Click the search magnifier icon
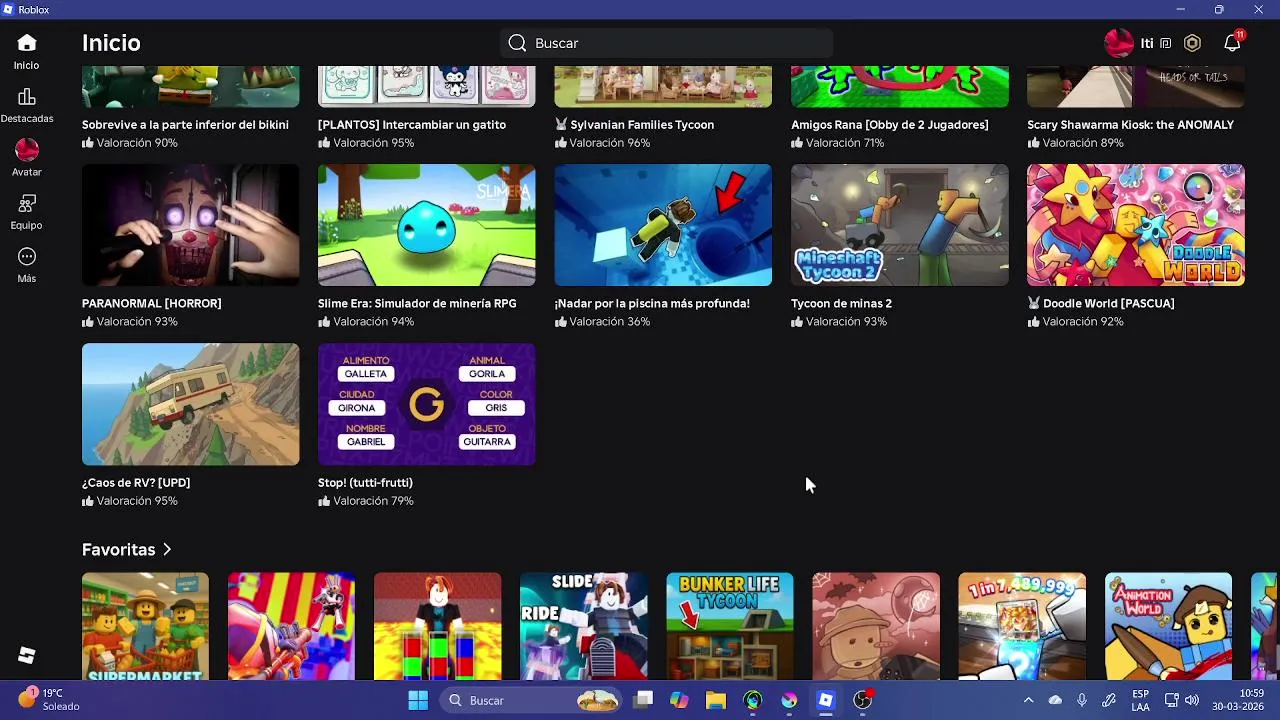This screenshot has width=1280, height=720. (517, 43)
